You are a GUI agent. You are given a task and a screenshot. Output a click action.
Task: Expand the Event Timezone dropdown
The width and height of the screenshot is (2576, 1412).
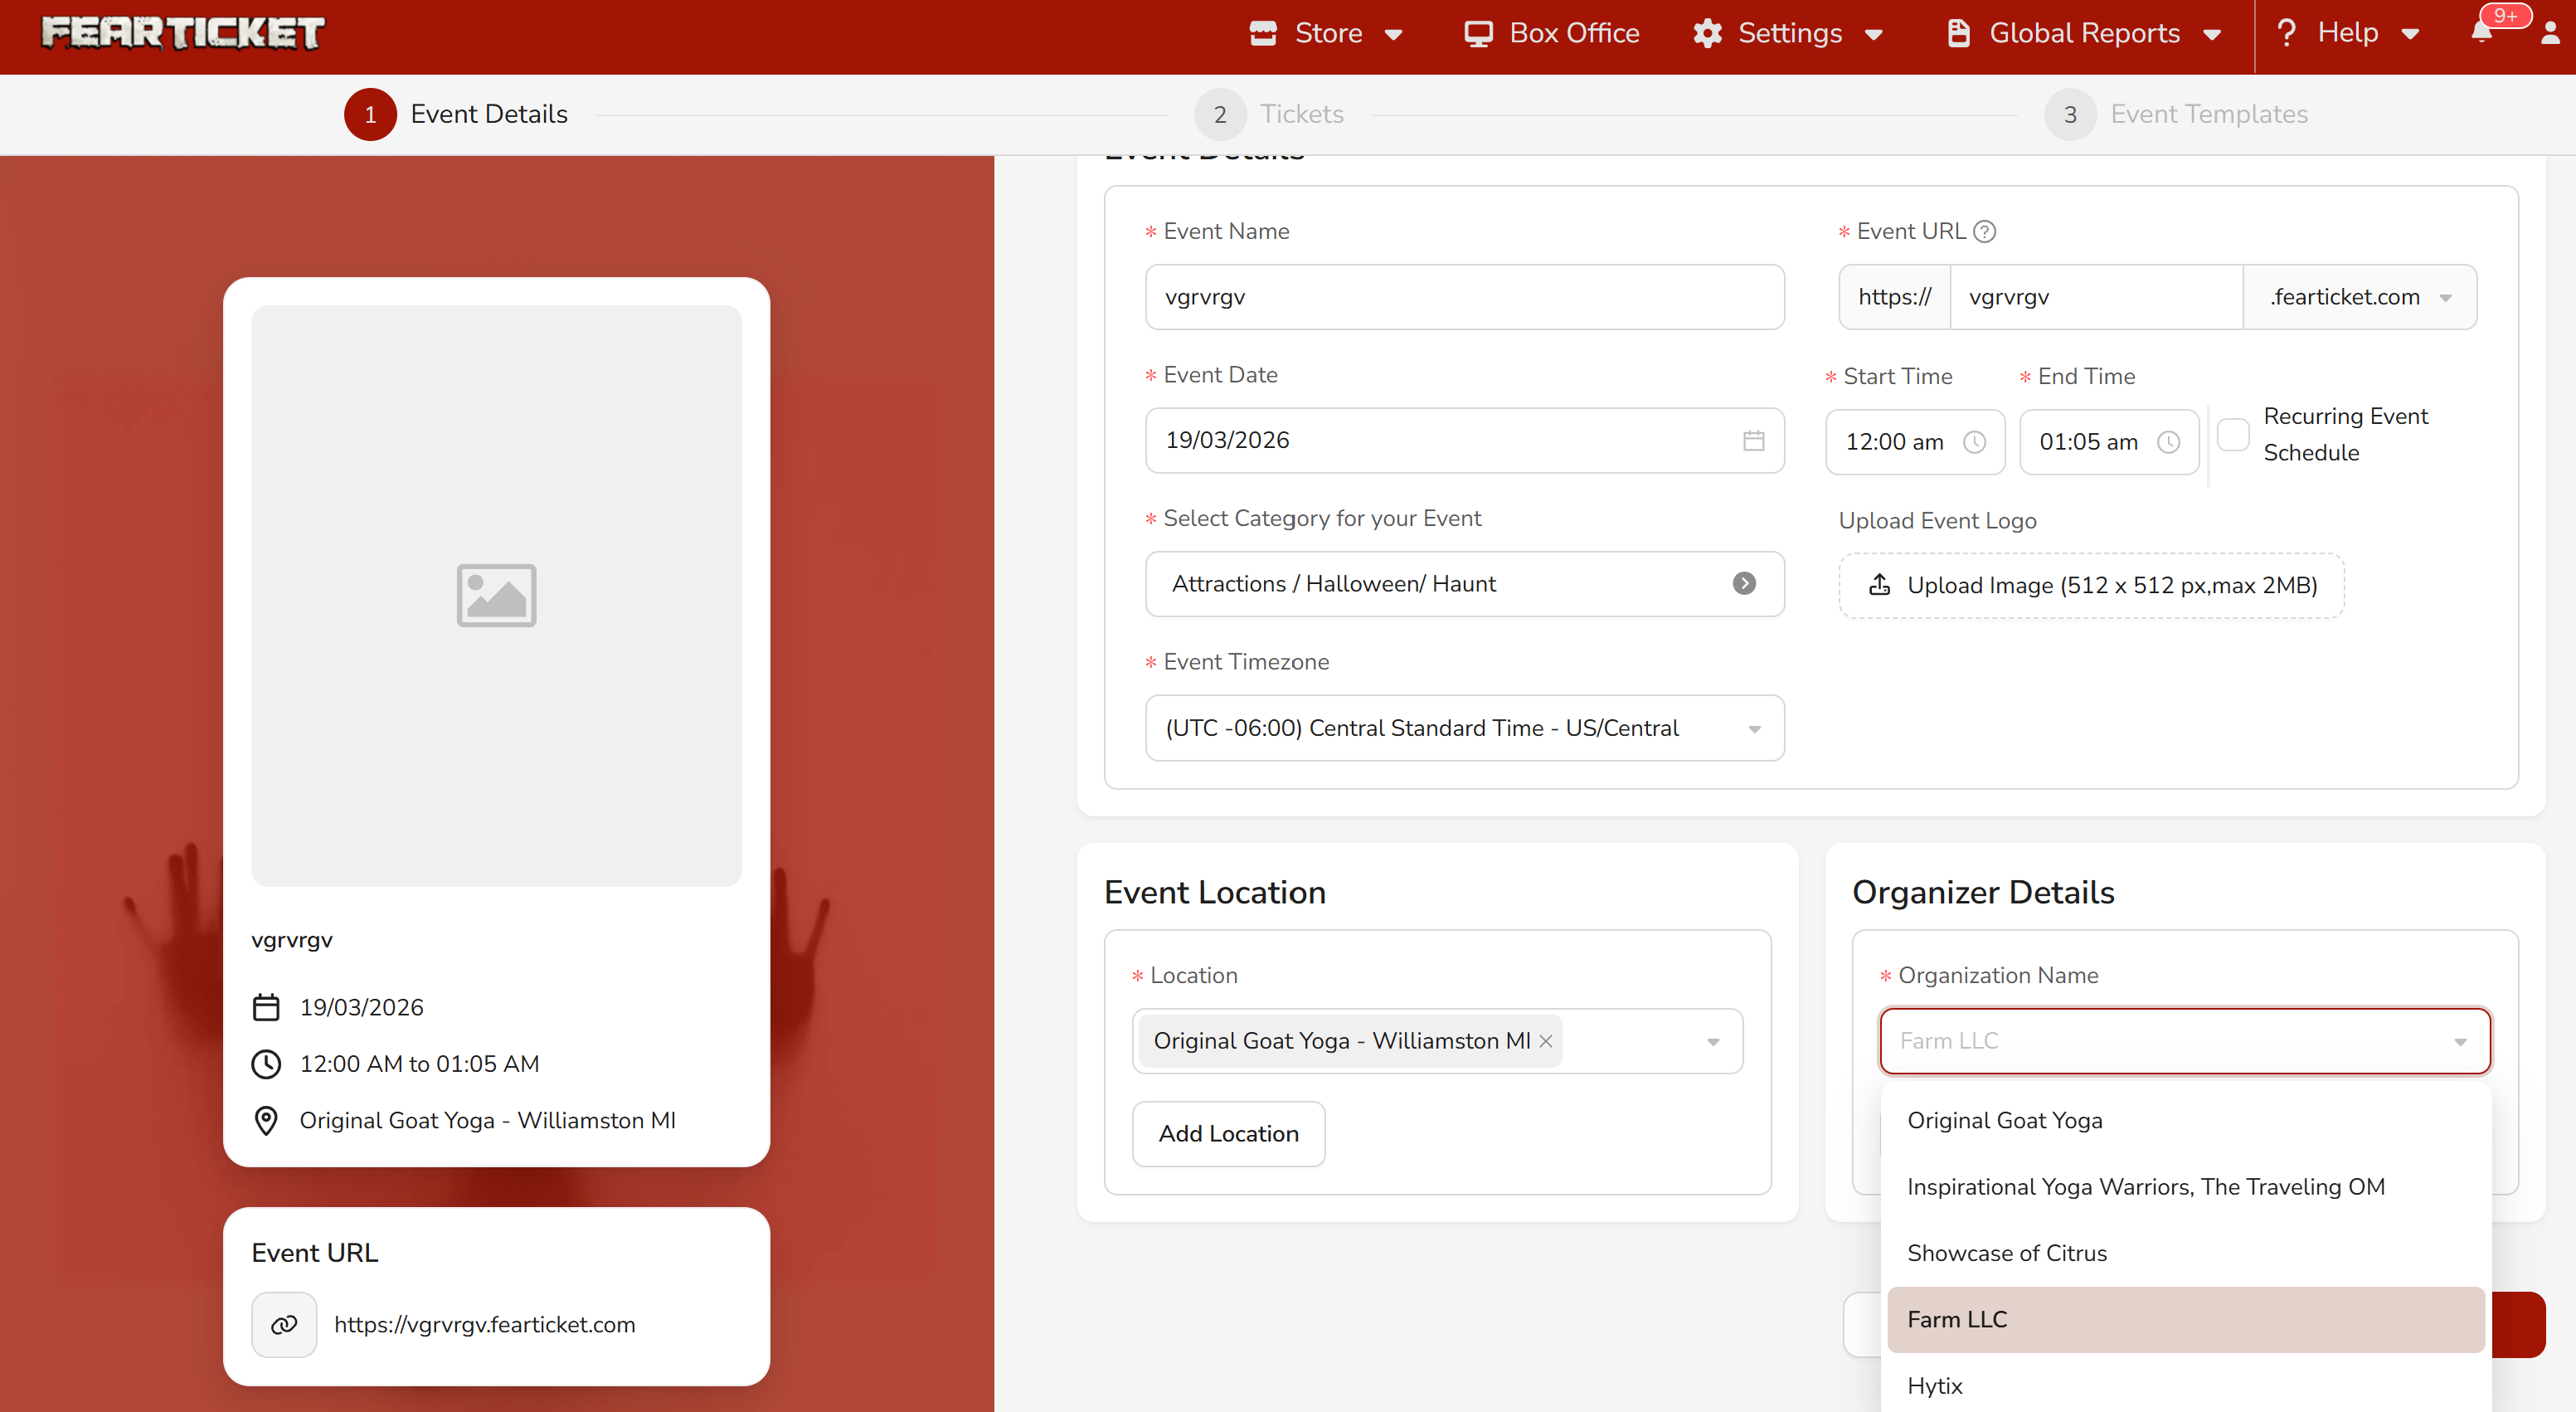coord(1754,729)
